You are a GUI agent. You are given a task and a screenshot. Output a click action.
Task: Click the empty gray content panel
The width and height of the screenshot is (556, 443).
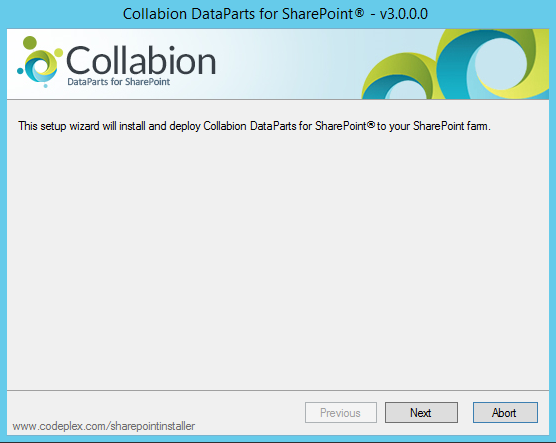278,259
